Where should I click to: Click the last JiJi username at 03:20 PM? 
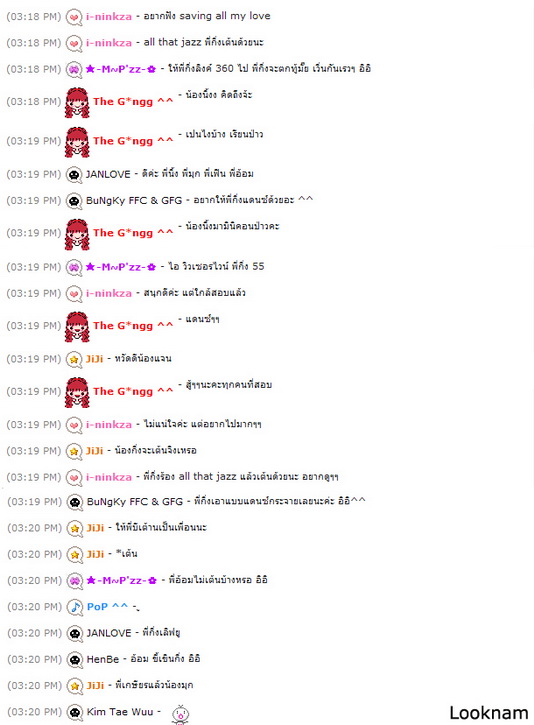tap(95, 685)
